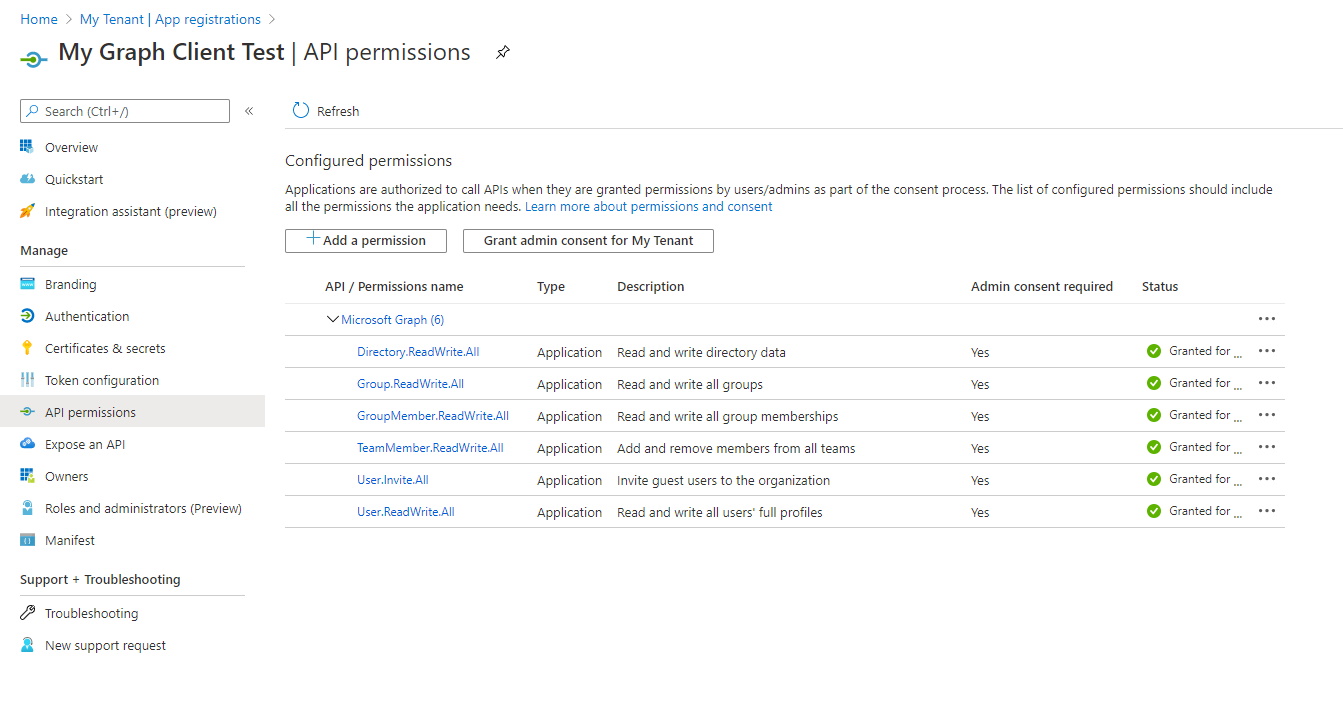Click green granted checkmark for User.Invite.All
The image size is (1343, 724).
click(x=1154, y=479)
